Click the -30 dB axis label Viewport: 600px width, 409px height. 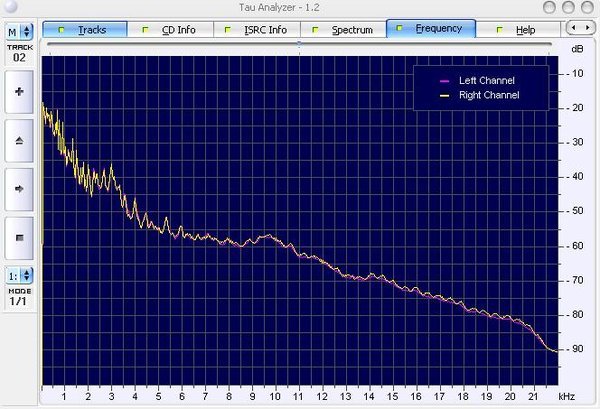point(575,142)
